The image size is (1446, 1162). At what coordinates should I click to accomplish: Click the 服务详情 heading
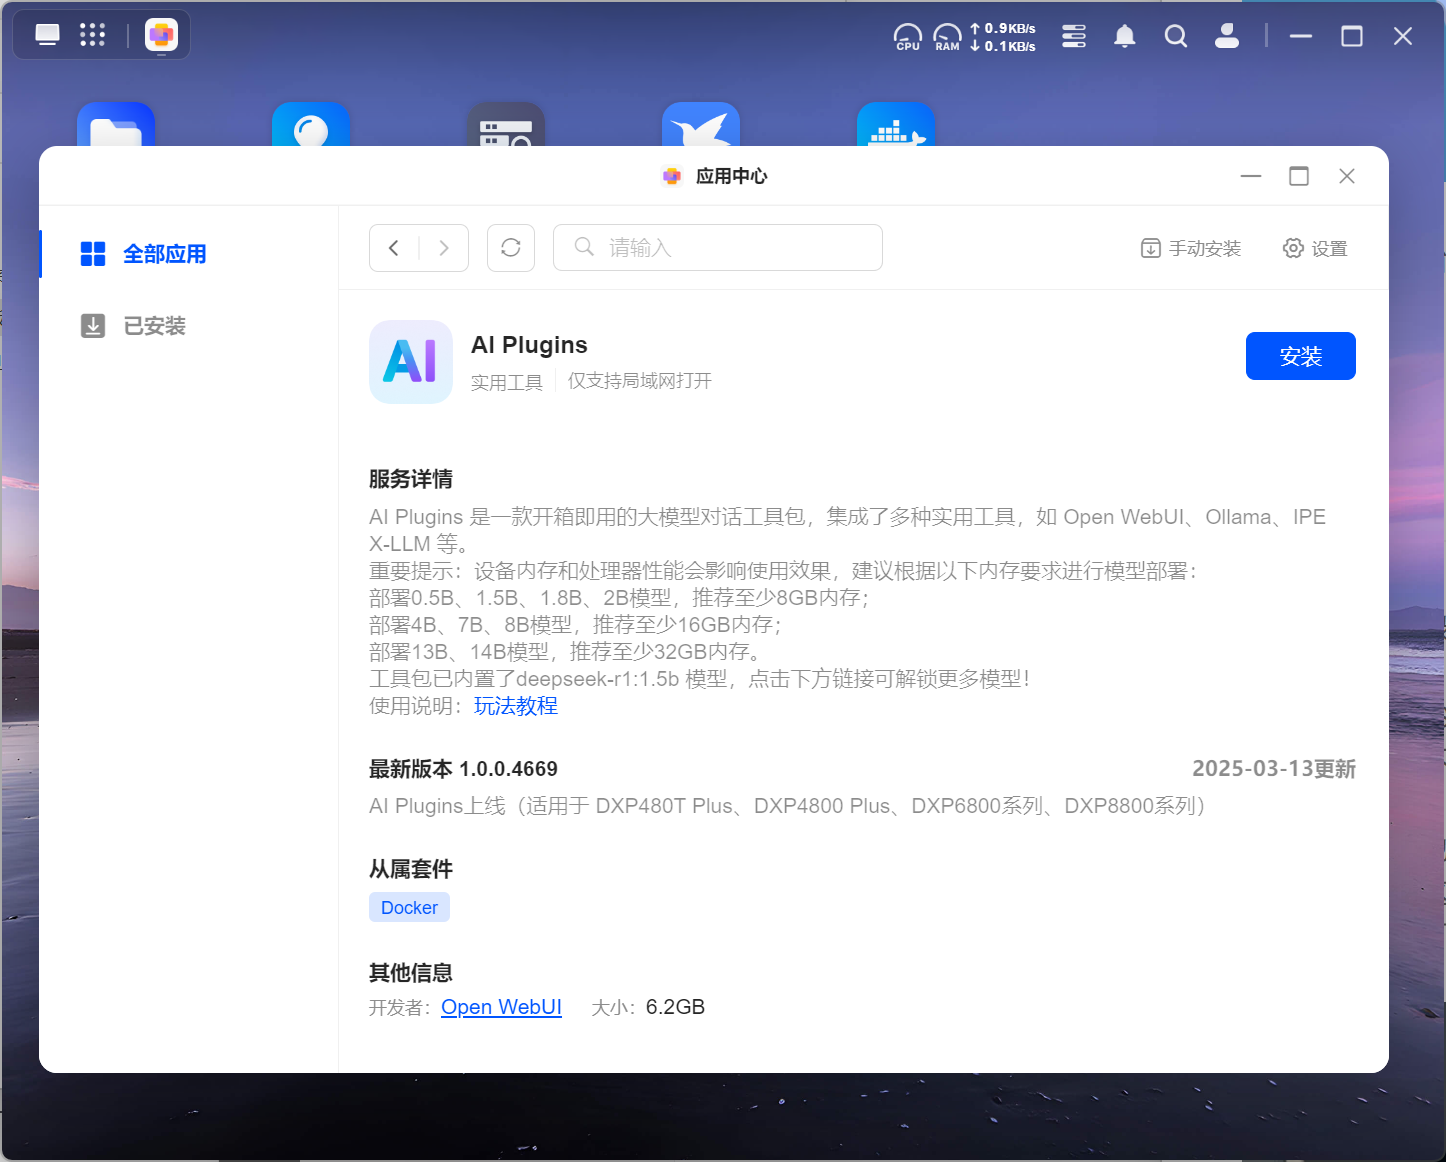(411, 479)
